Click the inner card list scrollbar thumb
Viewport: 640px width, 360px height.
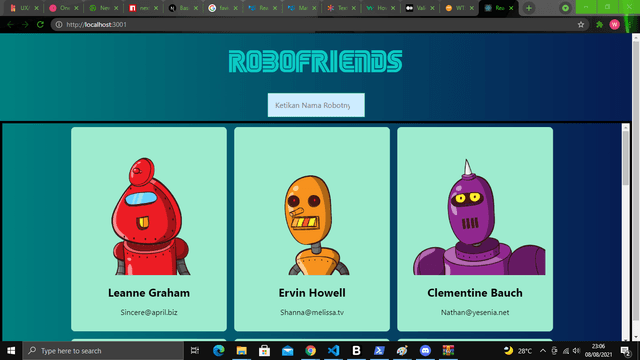click(625, 158)
